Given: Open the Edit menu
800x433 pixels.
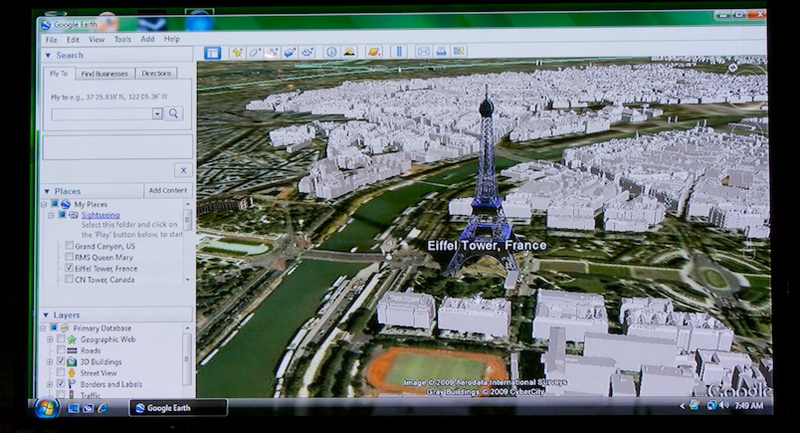Looking at the screenshot, I should [73, 39].
